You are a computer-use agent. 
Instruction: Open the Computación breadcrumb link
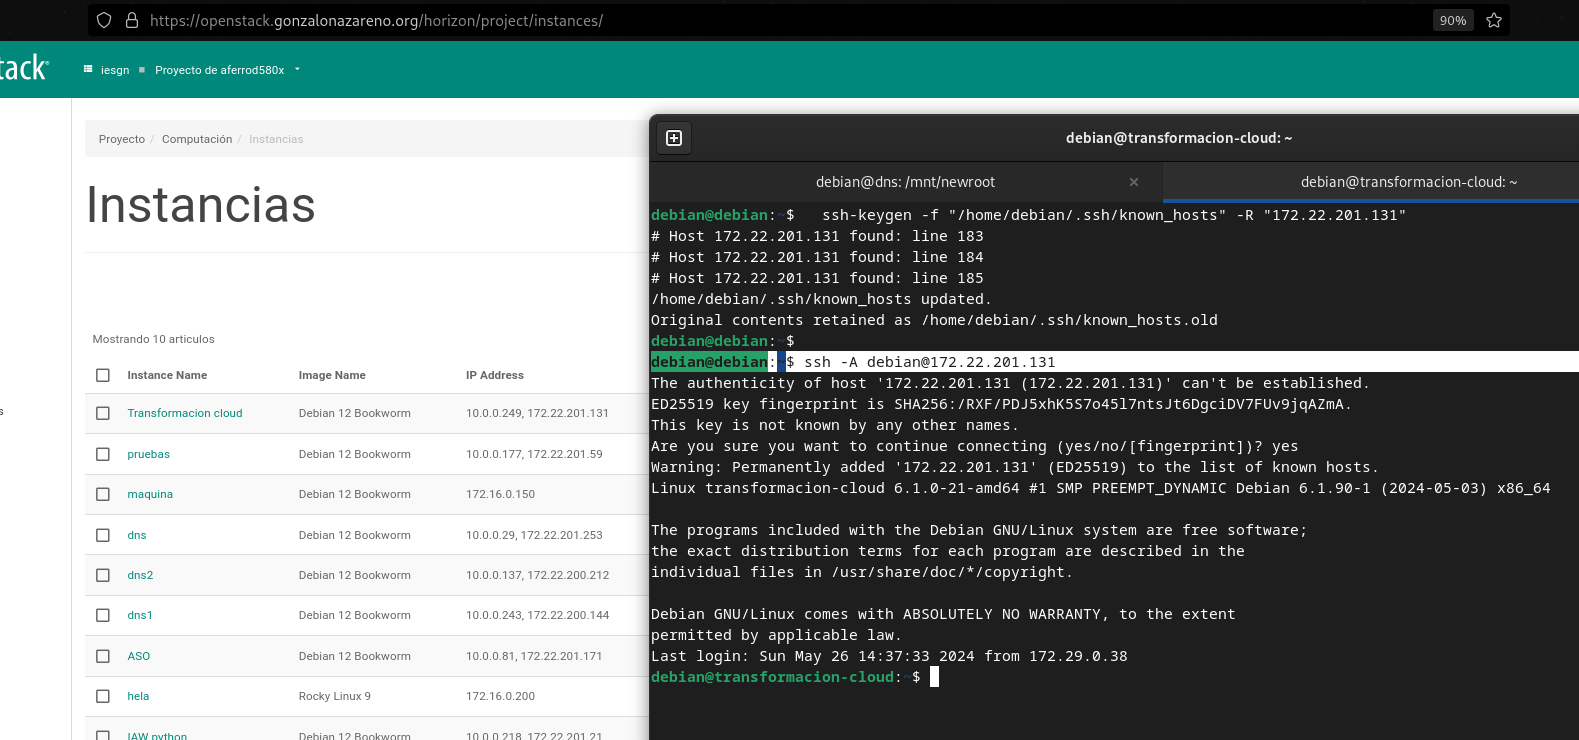click(197, 139)
